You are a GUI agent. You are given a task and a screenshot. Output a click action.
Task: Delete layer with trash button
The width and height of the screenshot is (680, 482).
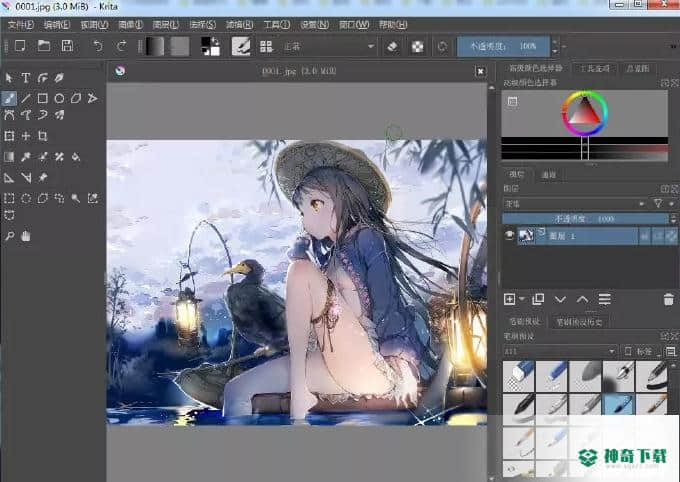669,299
